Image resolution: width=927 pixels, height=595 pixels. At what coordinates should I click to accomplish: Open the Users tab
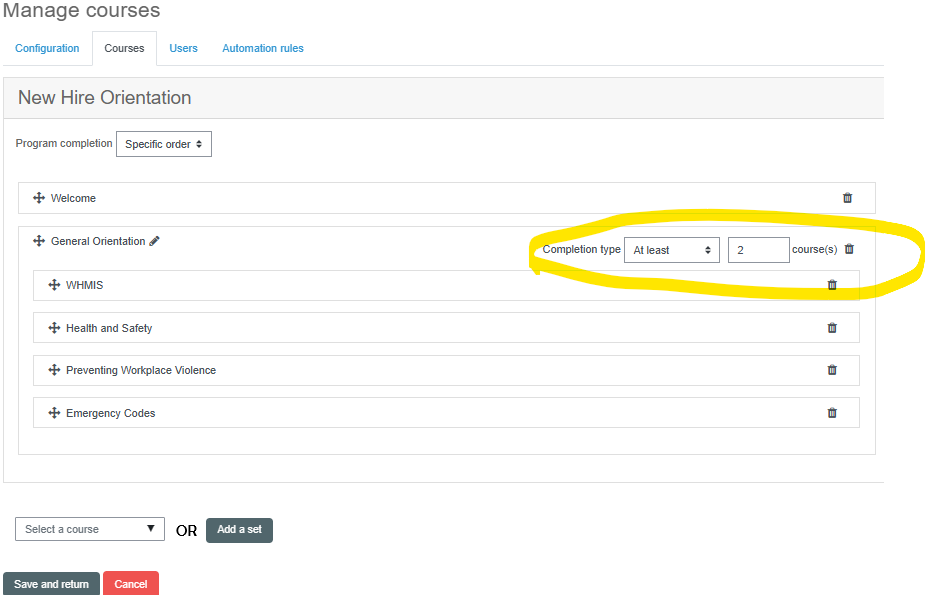point(183,48)
